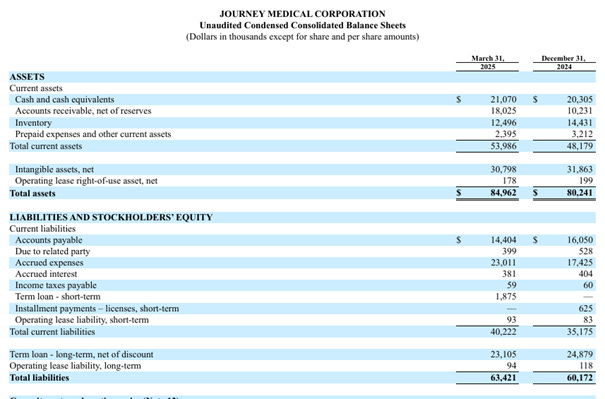Click the 'Accounts payable' row label
This screenshot has height=399, width=605.
[x=49, y=240]
